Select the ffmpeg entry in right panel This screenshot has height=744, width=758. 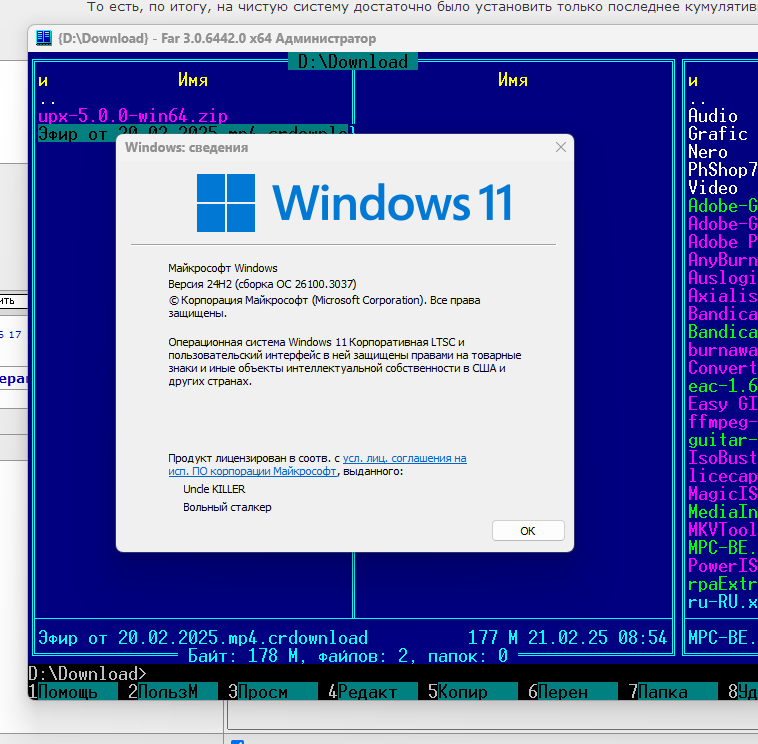point(722,422)
